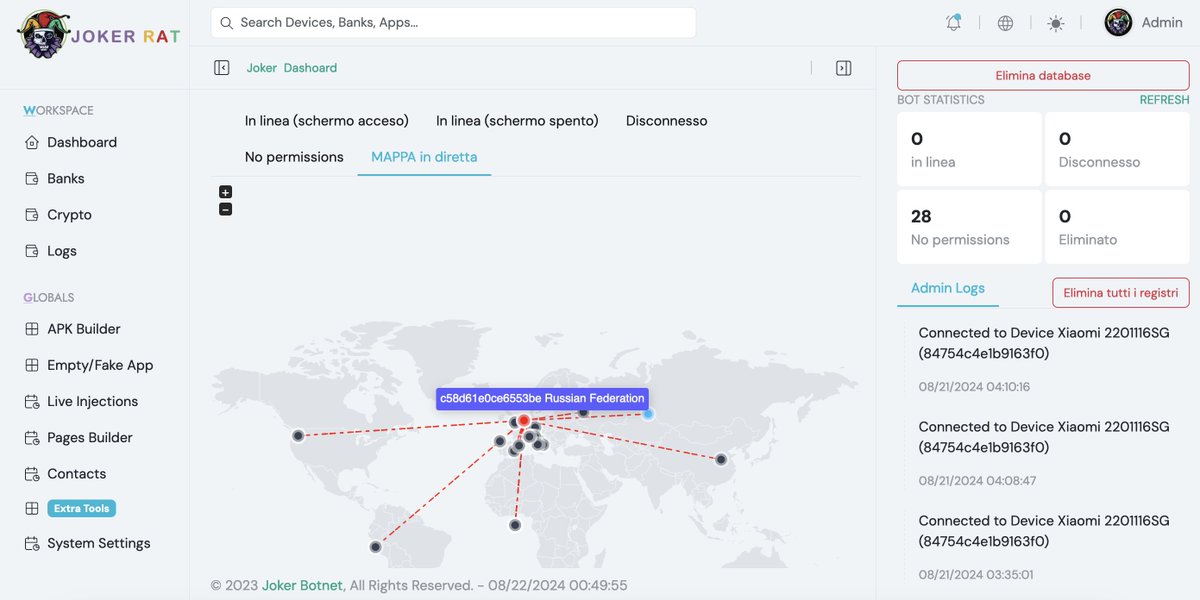This screenshot has height=600, width=1200.
Task: Click the Live Injections icon
Action: [30, 401]
